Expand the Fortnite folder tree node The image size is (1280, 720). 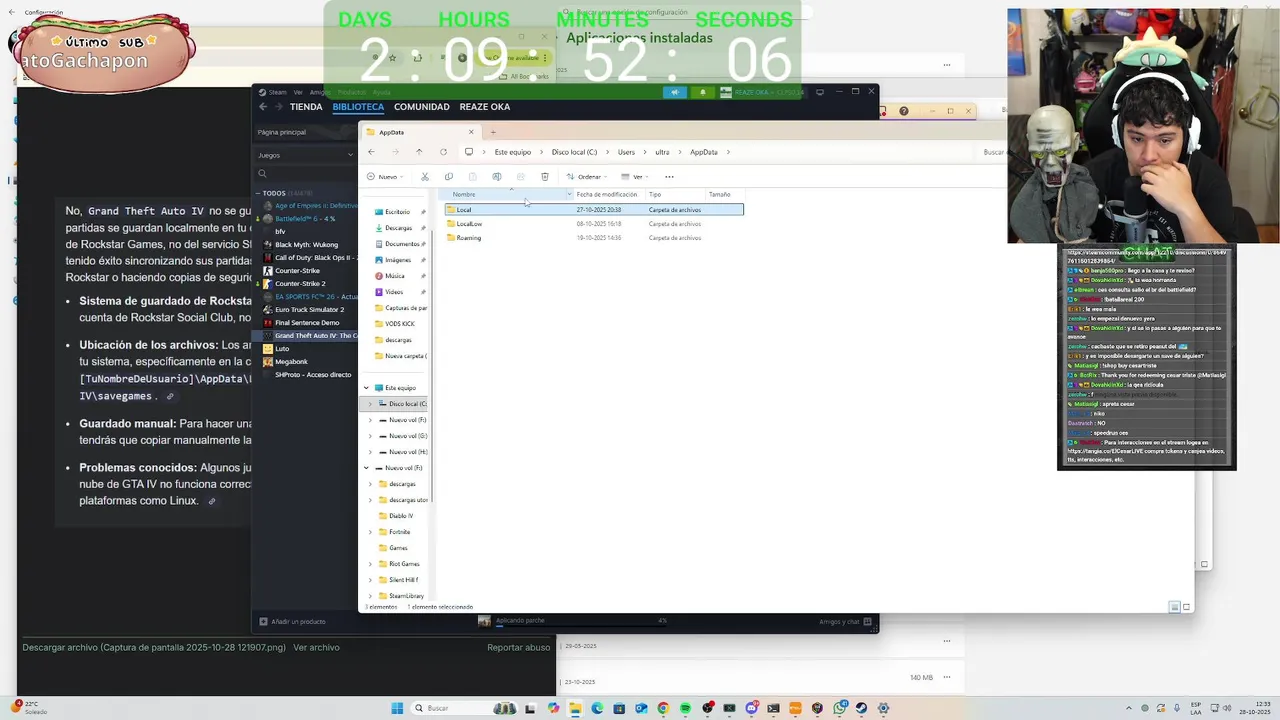370,532
